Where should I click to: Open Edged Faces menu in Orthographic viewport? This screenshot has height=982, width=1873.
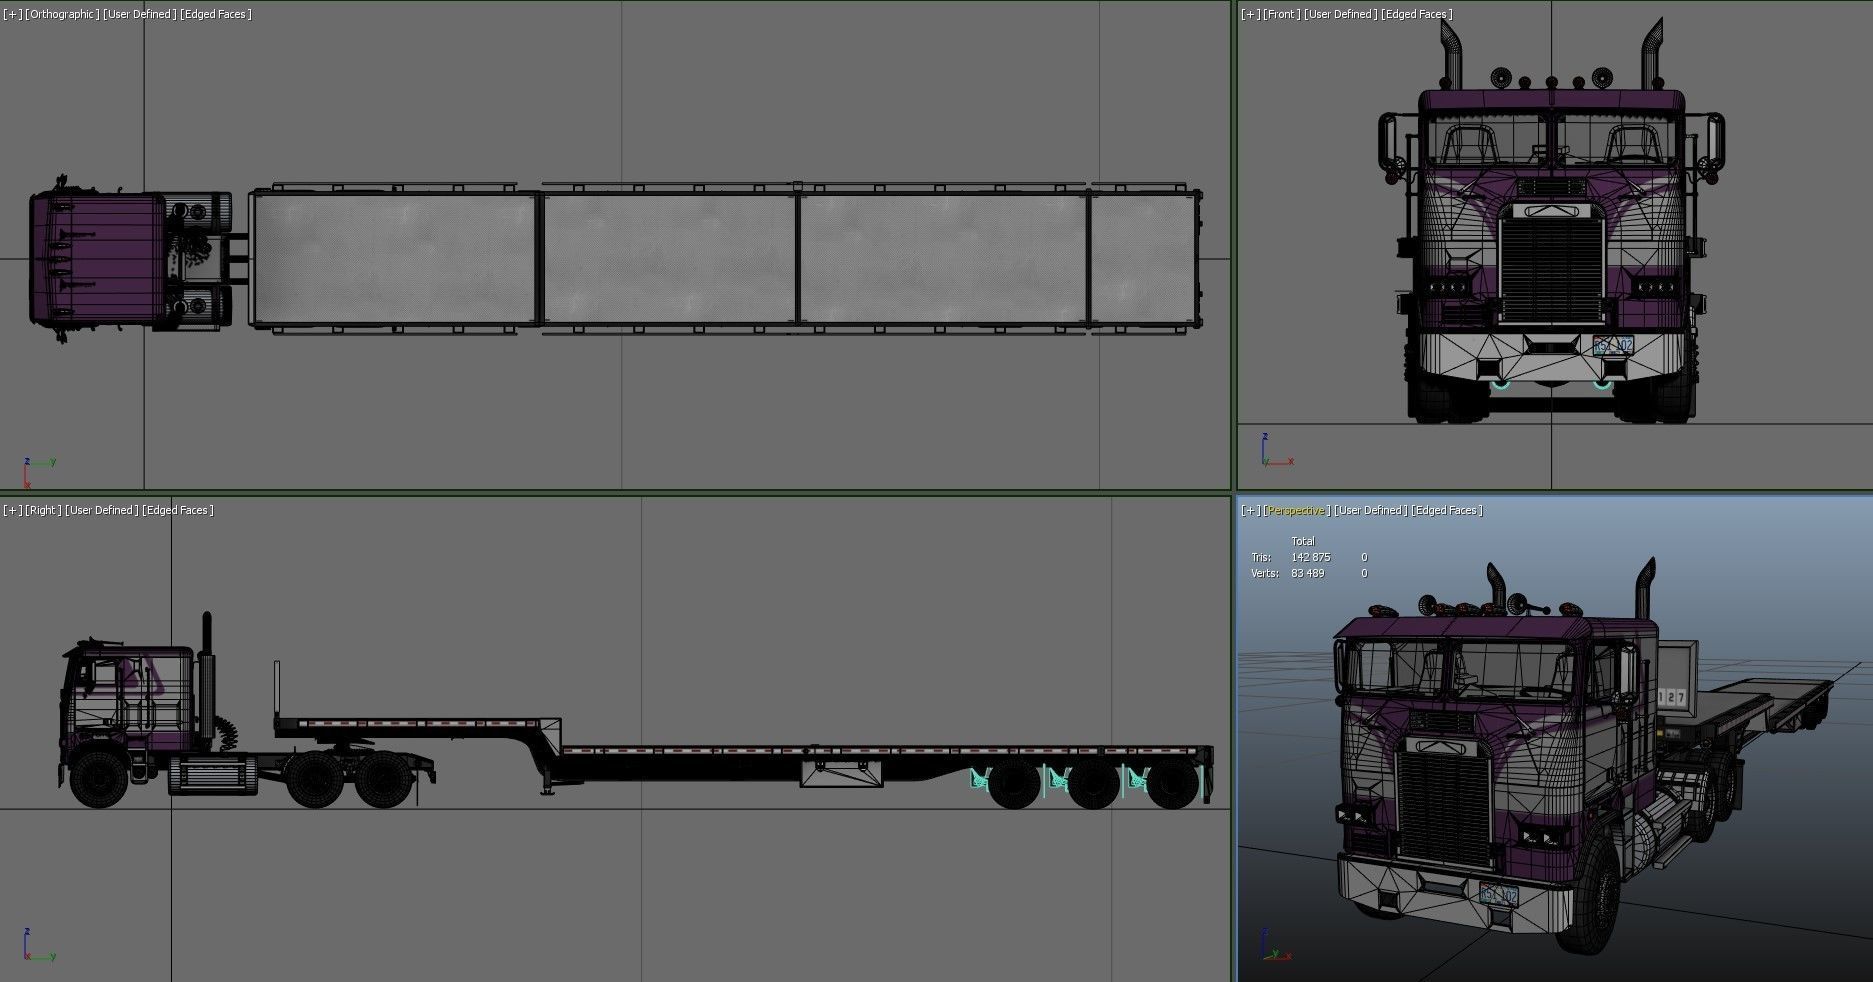click(x=216, y=14)
